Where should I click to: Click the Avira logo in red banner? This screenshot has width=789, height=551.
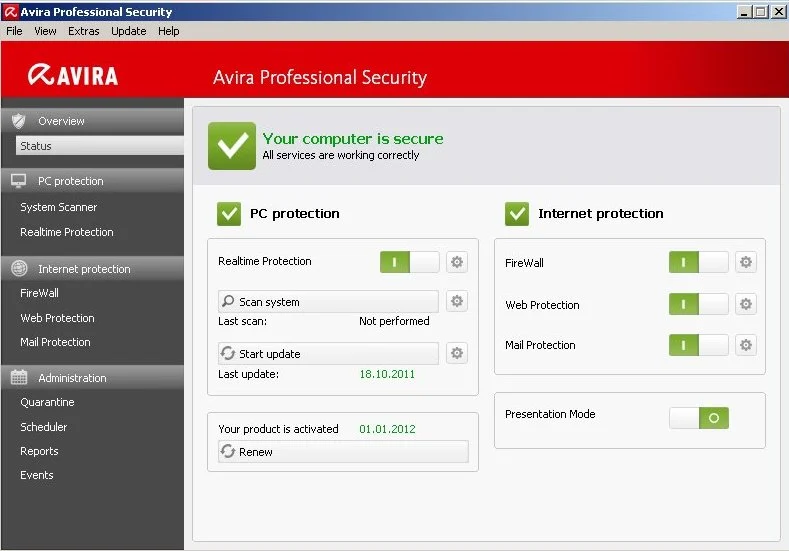(73, 75)
